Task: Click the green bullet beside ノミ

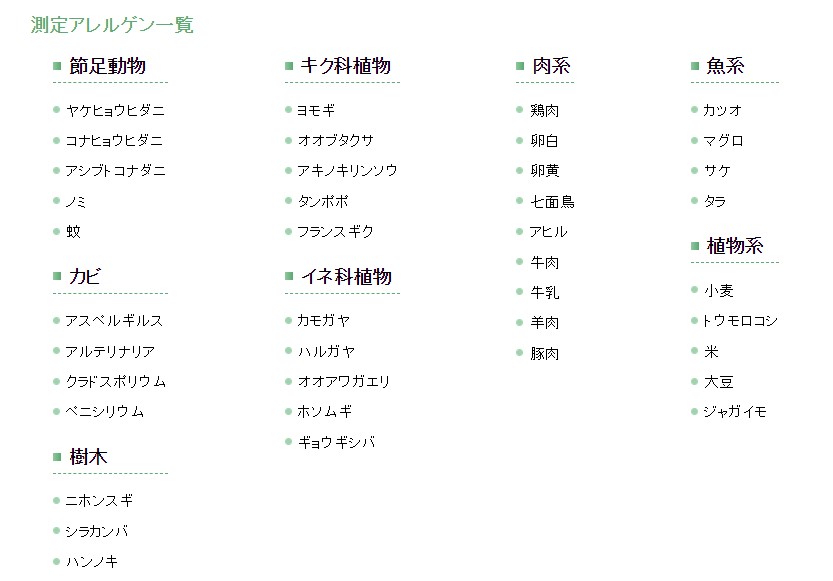Action: pos(56,201)
